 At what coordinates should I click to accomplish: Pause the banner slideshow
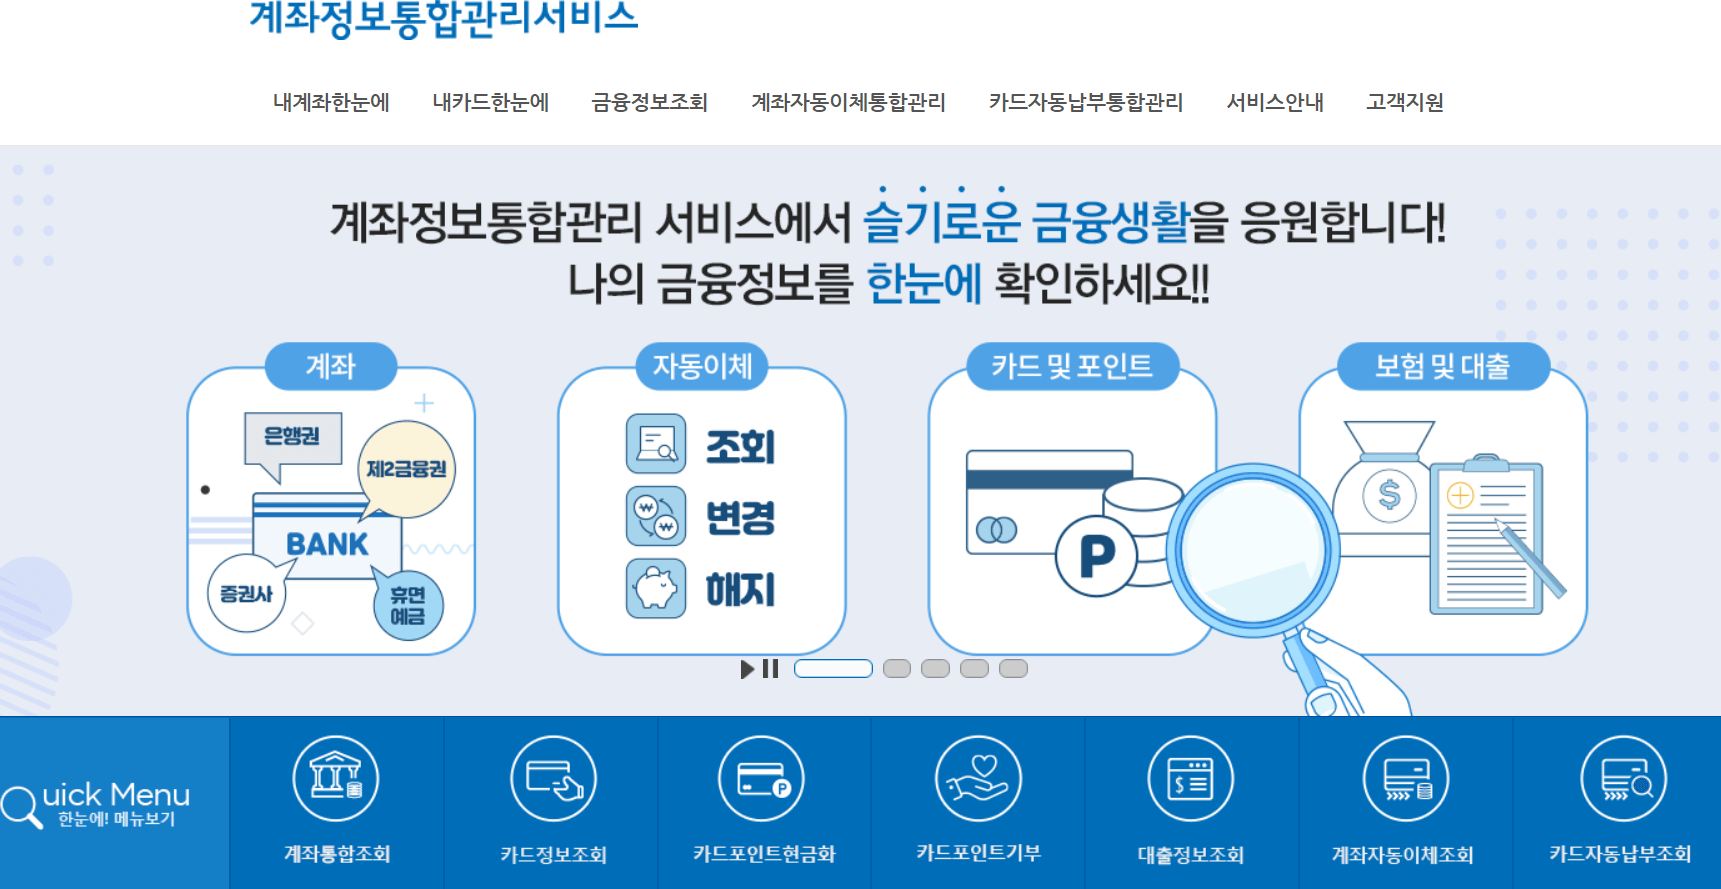770,669
